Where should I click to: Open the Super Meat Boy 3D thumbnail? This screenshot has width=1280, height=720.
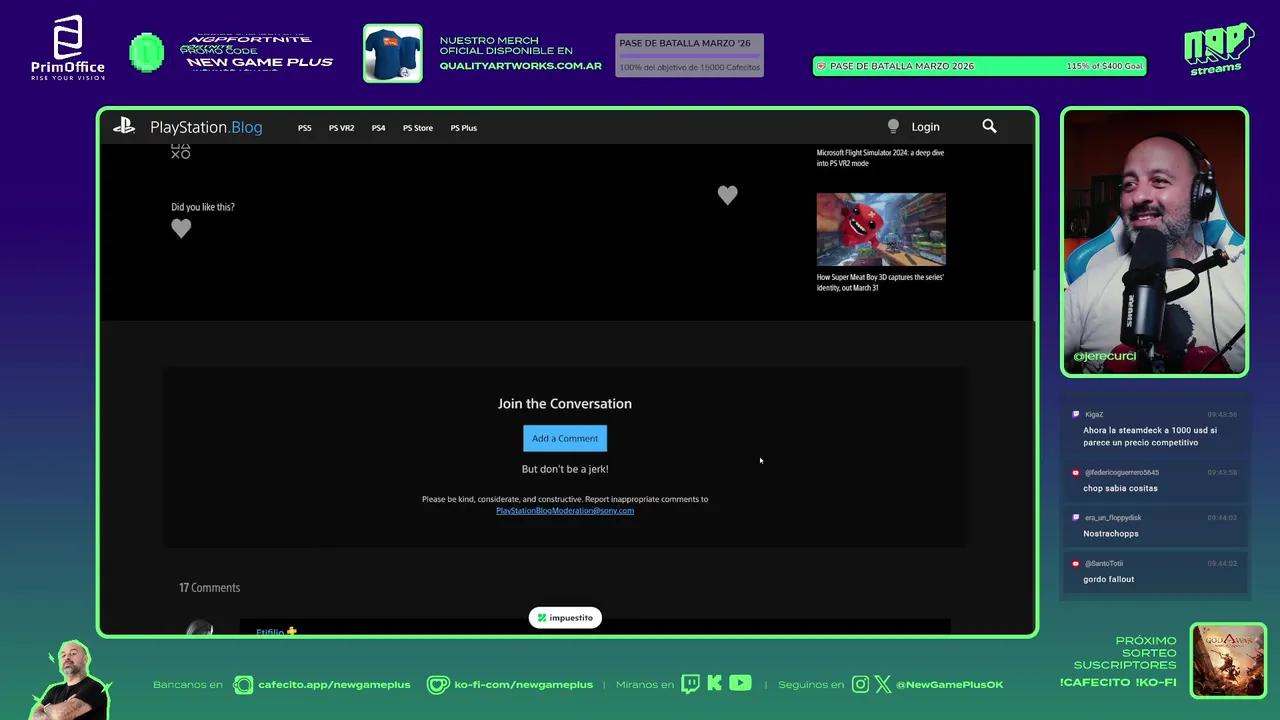click(881, 229)
